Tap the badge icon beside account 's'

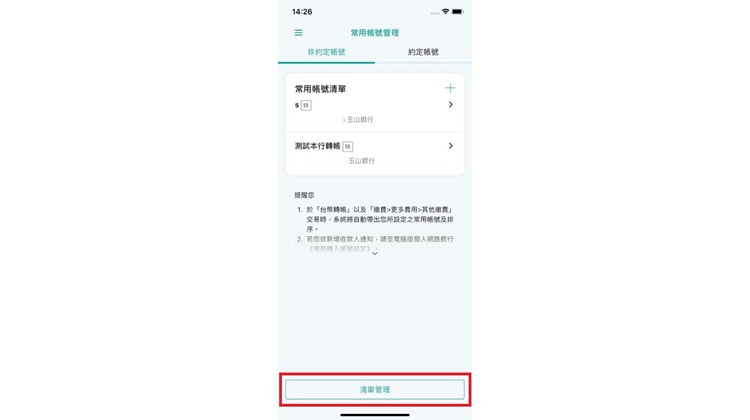(x=306, y=105)
